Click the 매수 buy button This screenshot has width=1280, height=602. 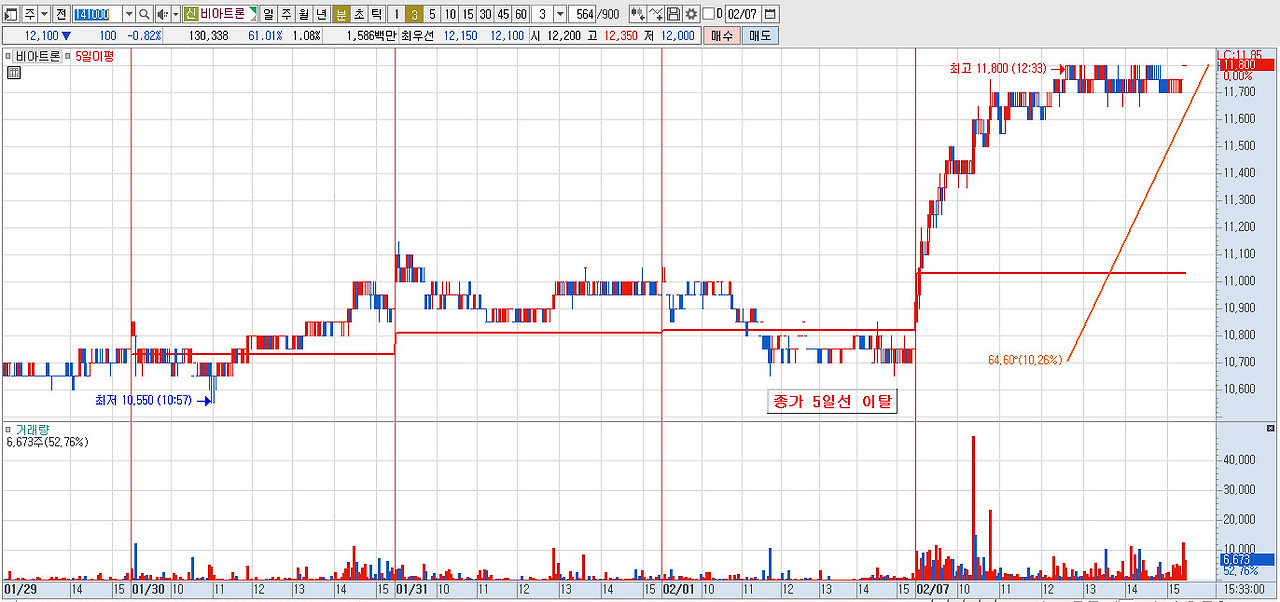pyautogui.click(x=721, y=35)
